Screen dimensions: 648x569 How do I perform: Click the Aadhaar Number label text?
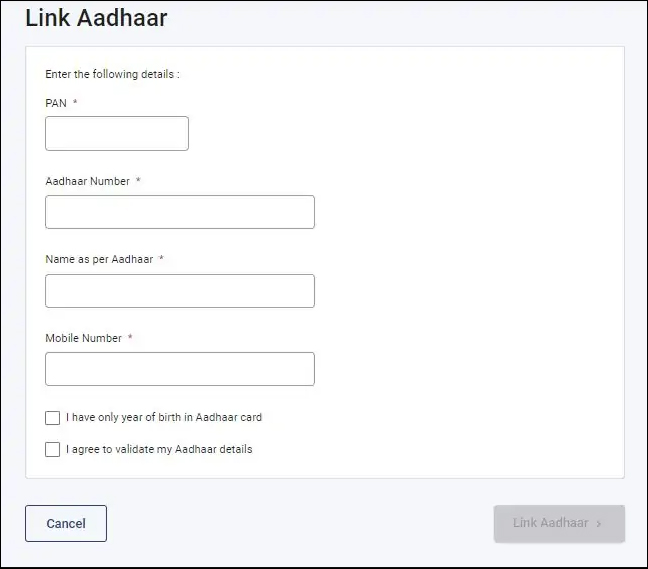pos(88,181)
